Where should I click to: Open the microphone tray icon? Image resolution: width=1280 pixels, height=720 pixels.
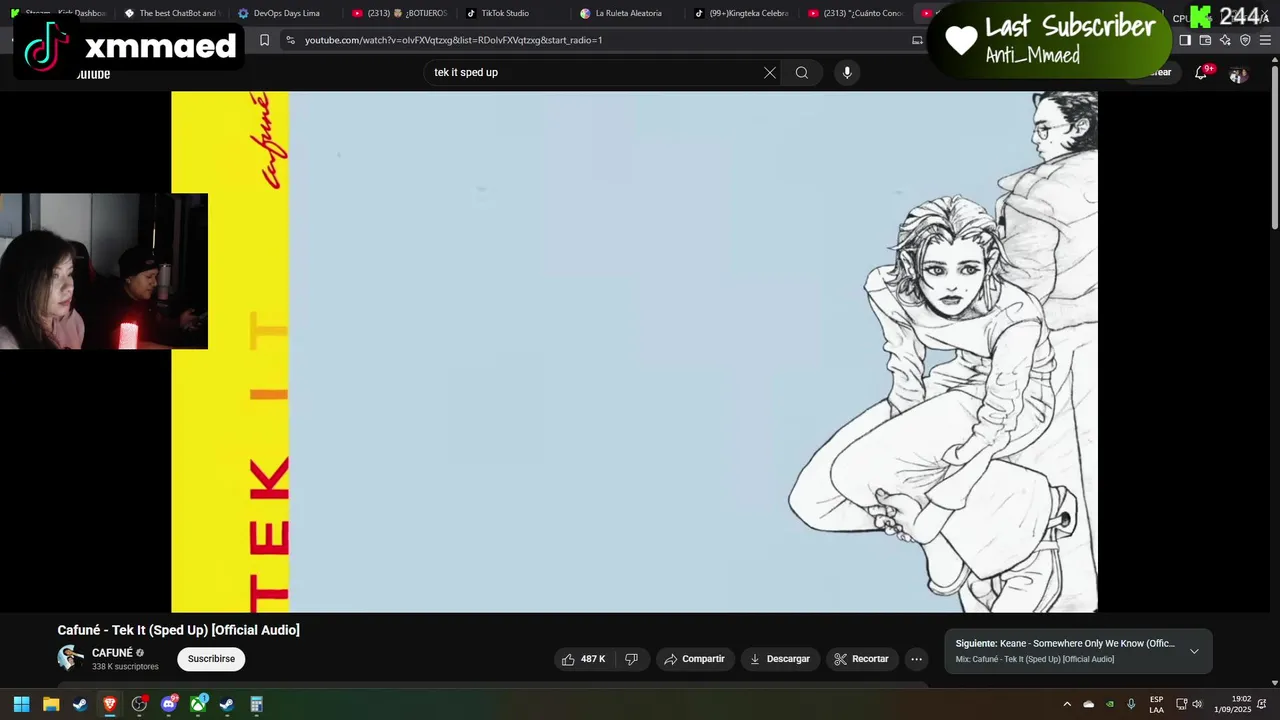point(1131,704)
